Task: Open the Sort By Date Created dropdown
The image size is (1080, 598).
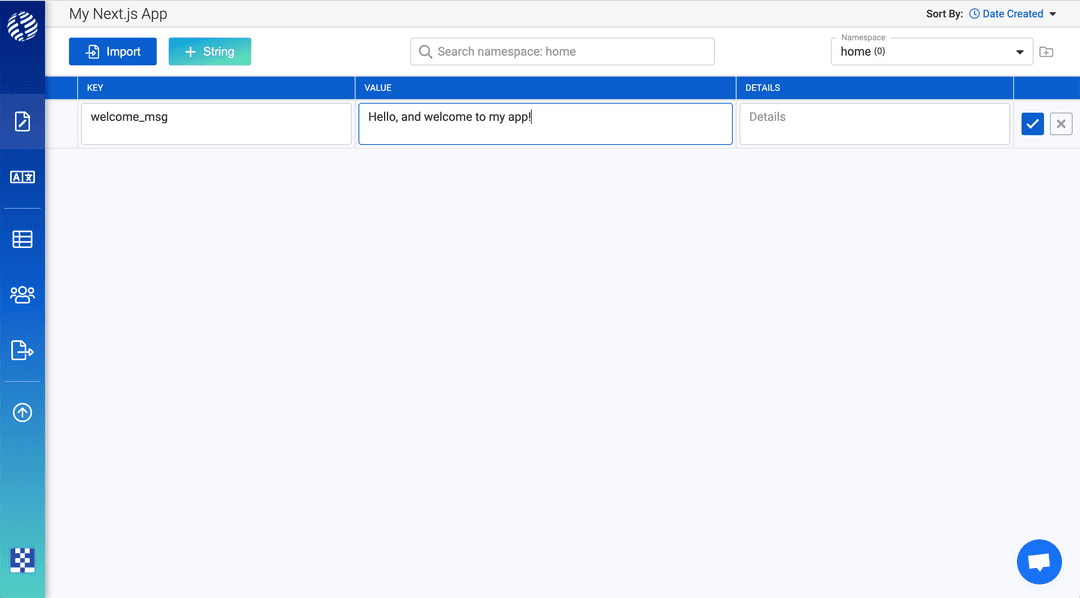Action: coord(1012,13)
